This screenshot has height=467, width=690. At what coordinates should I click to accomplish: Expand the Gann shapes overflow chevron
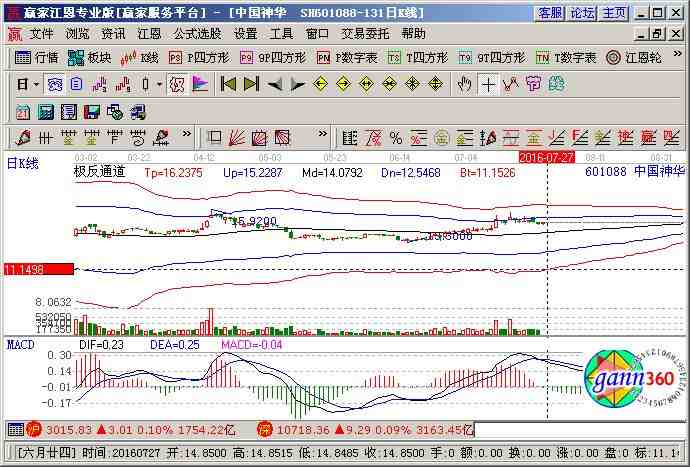pyautogui.click(x=323, y=134)
